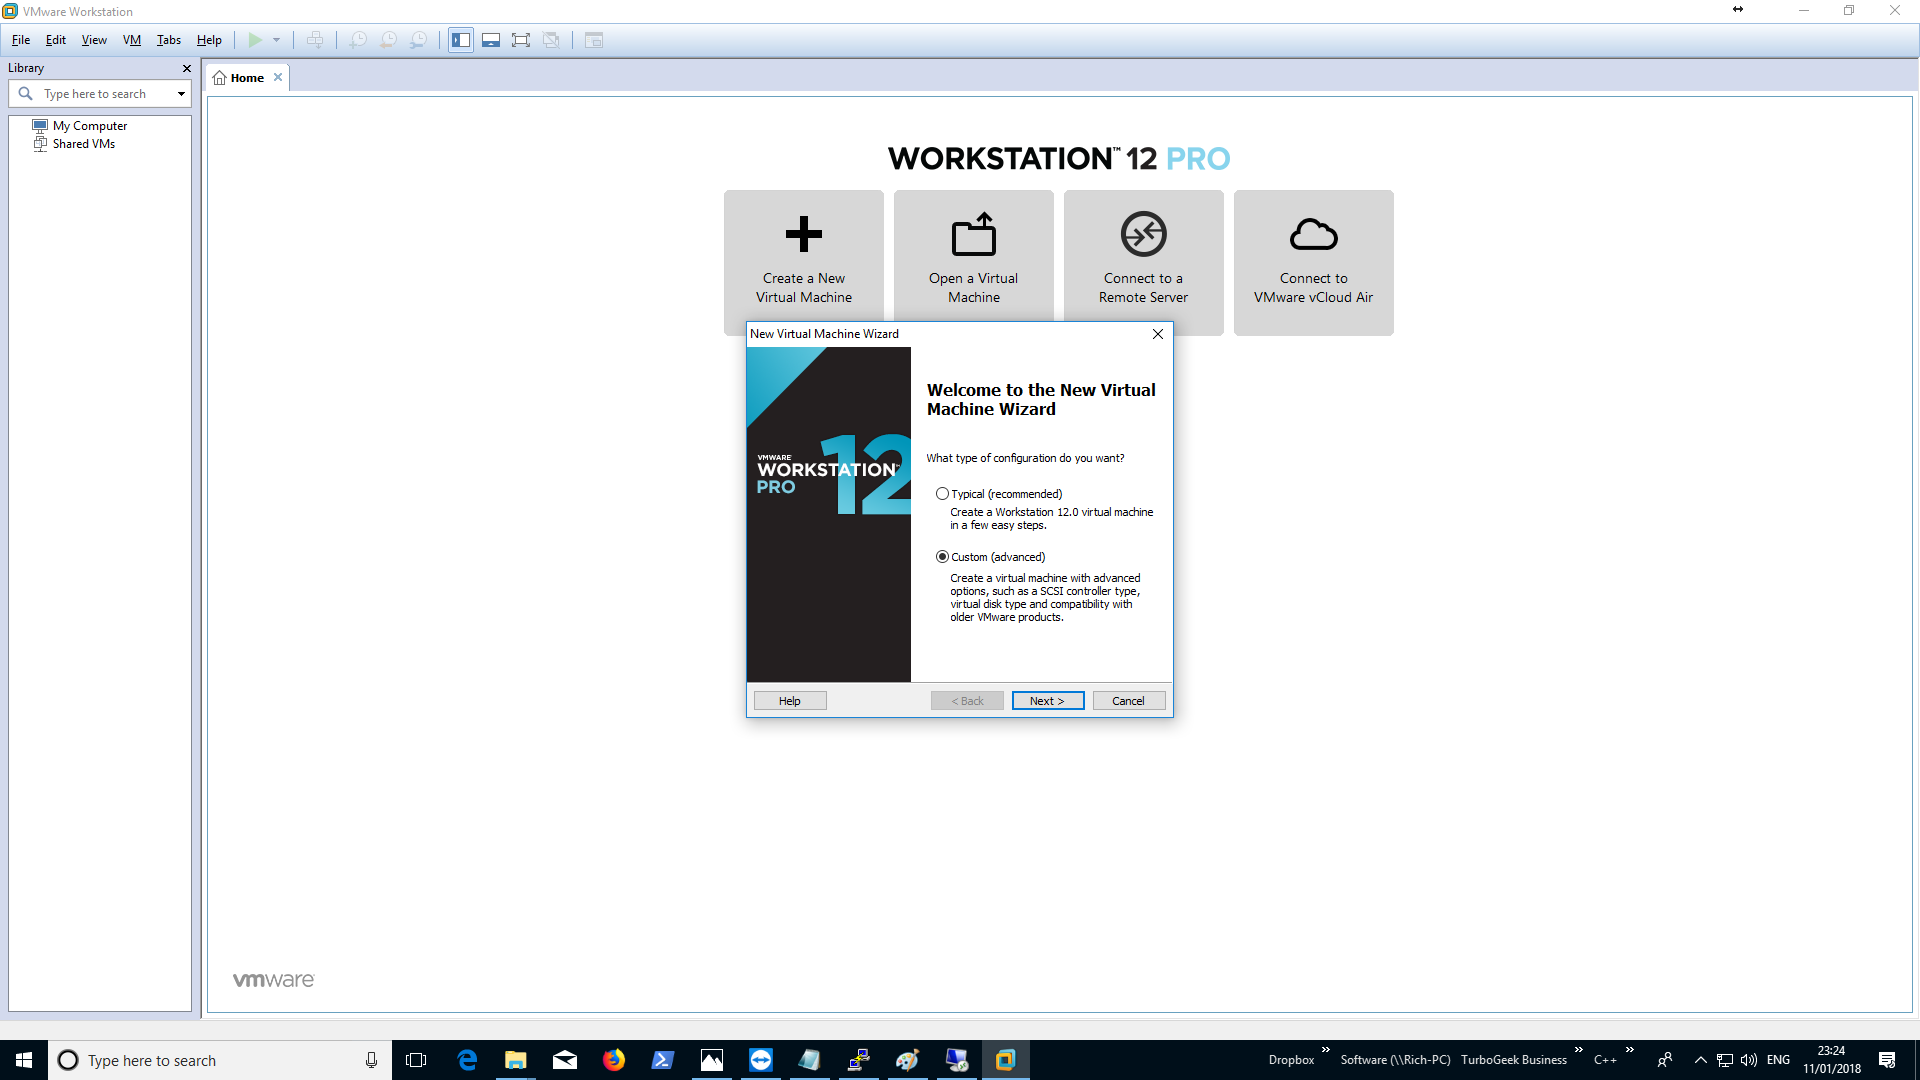
Task: Open the Paint icon in the taskbar
Action: (908, 1060)
